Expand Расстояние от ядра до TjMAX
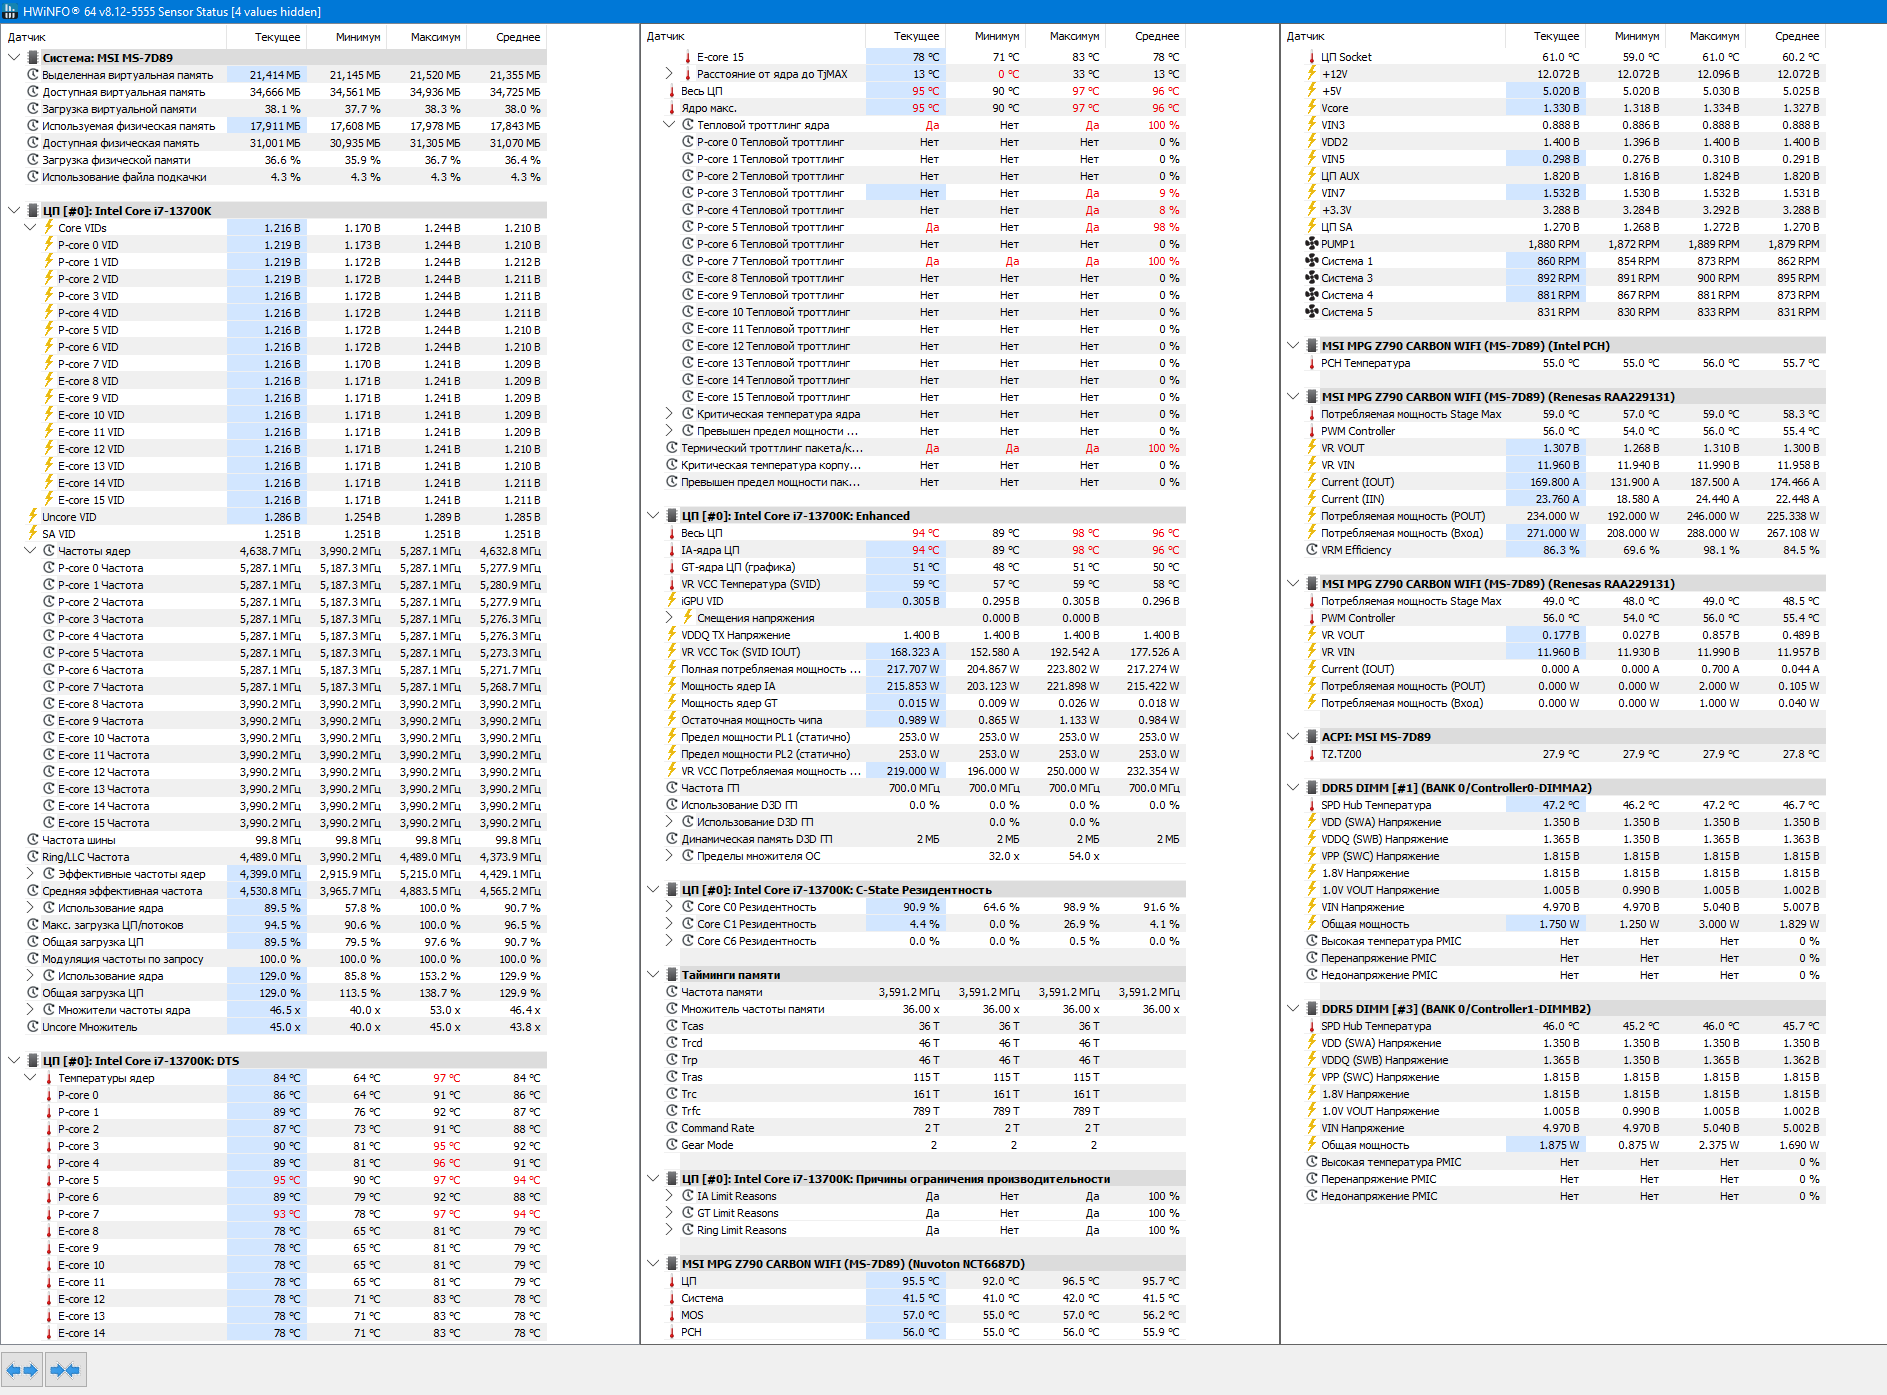 [x=669, y=74]
